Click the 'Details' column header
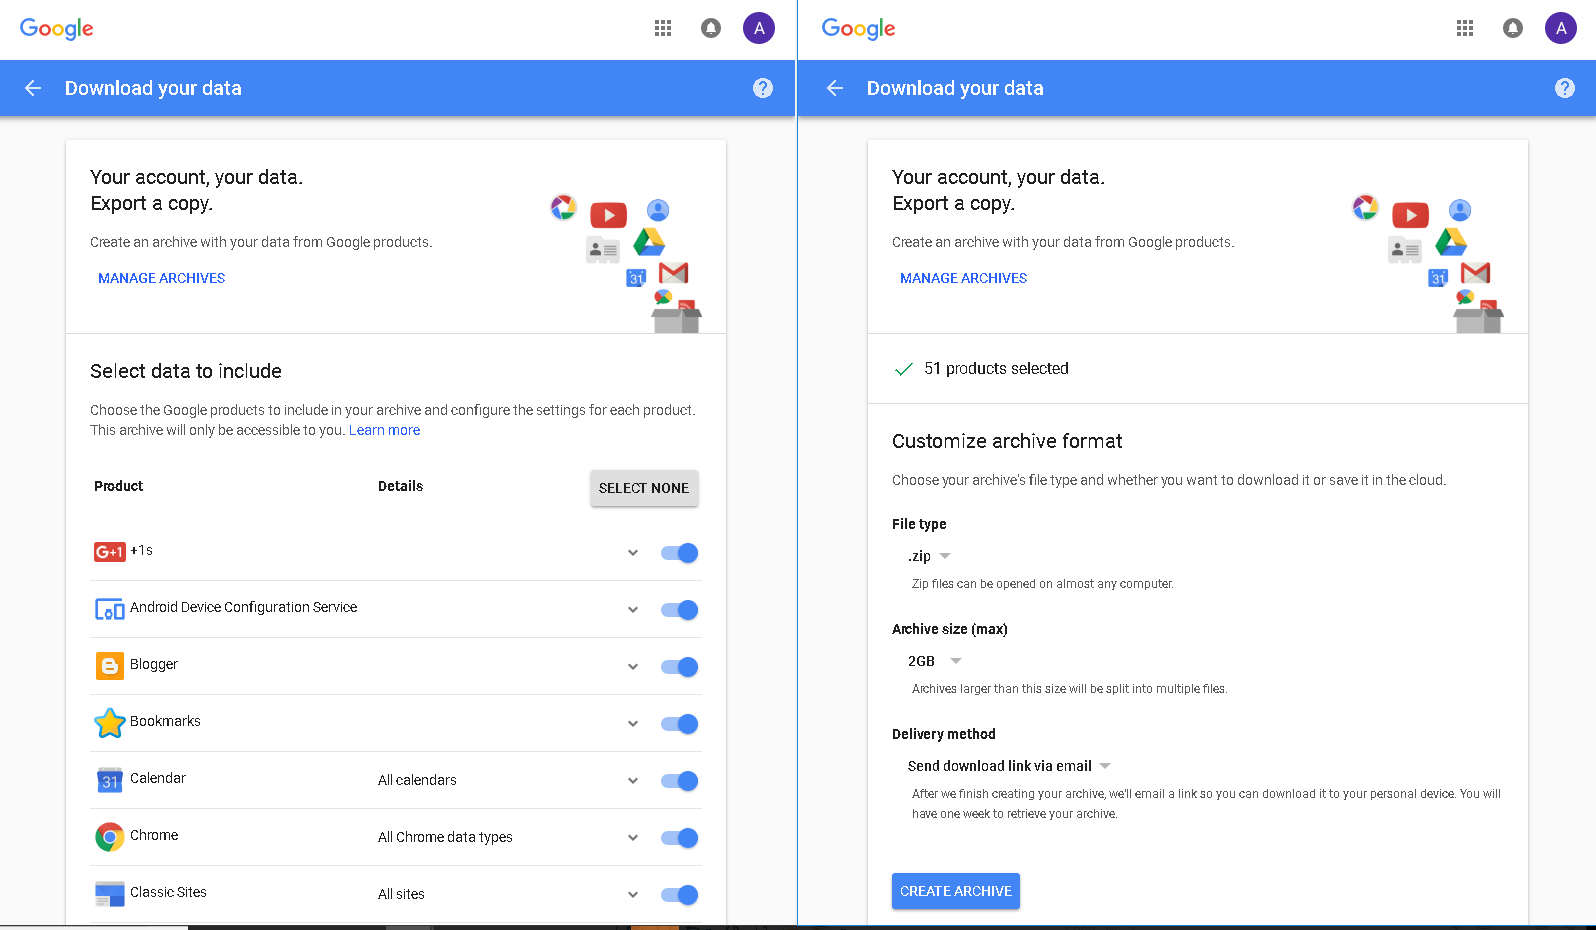 tap(401, 486)
